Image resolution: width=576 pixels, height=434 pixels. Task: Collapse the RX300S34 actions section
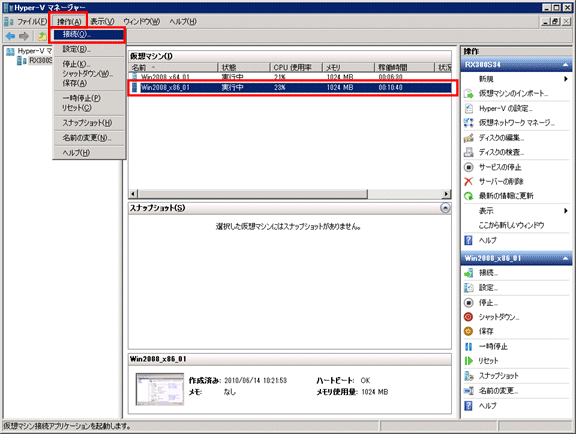coord(565,65)
